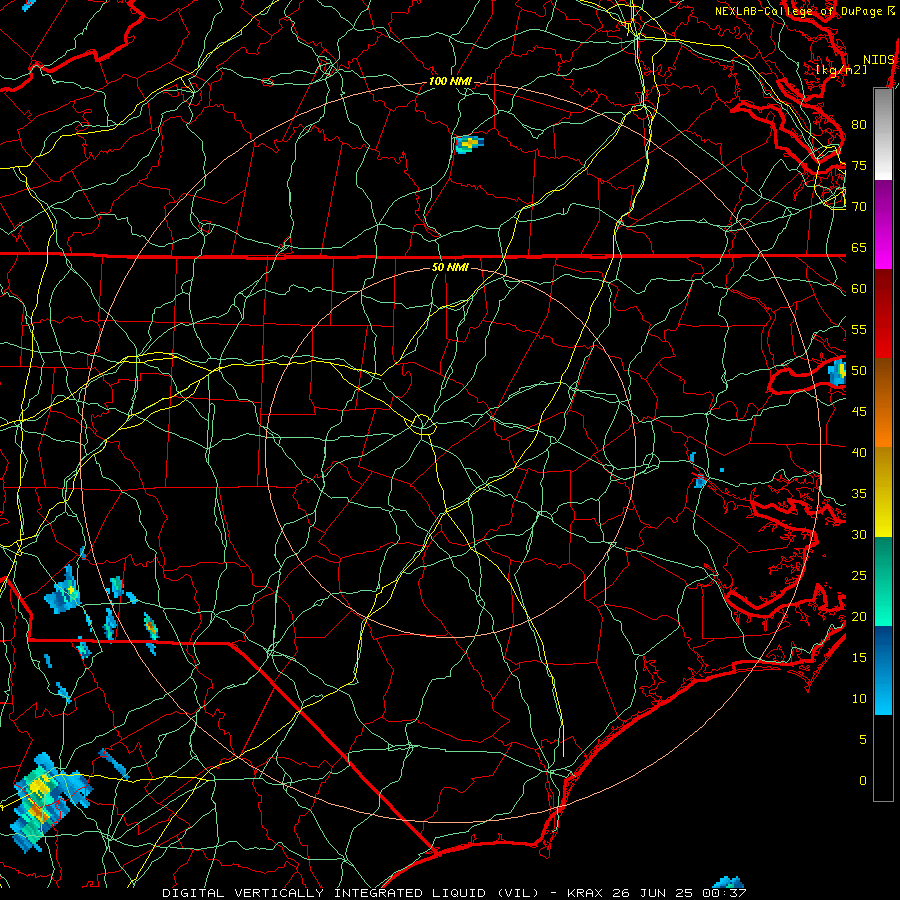The image size is (900, 900).
Task: Click the yellow band of the legend
Action: click(883, 492)
